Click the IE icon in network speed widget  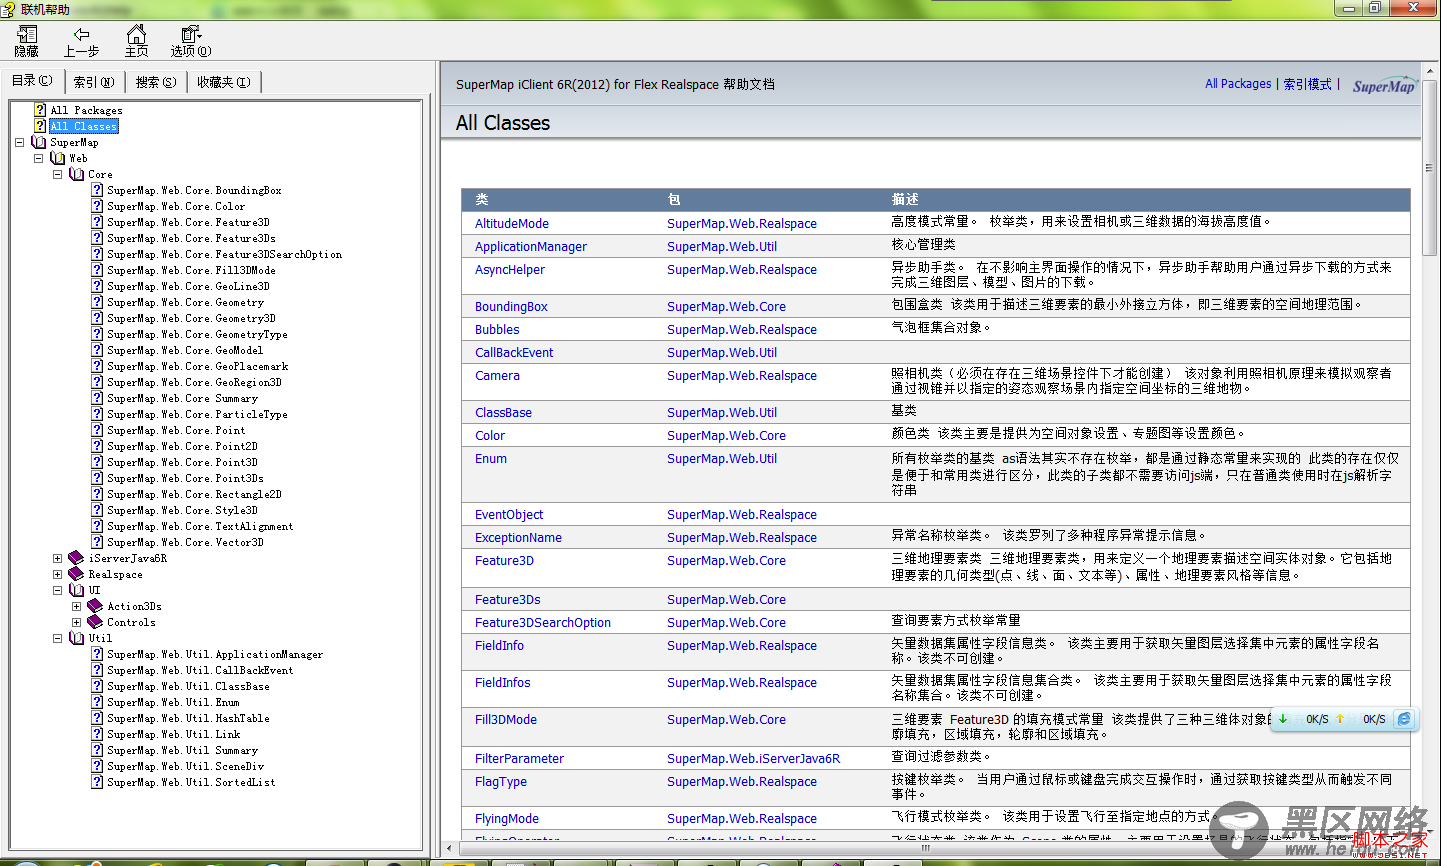coord(1404,719)
